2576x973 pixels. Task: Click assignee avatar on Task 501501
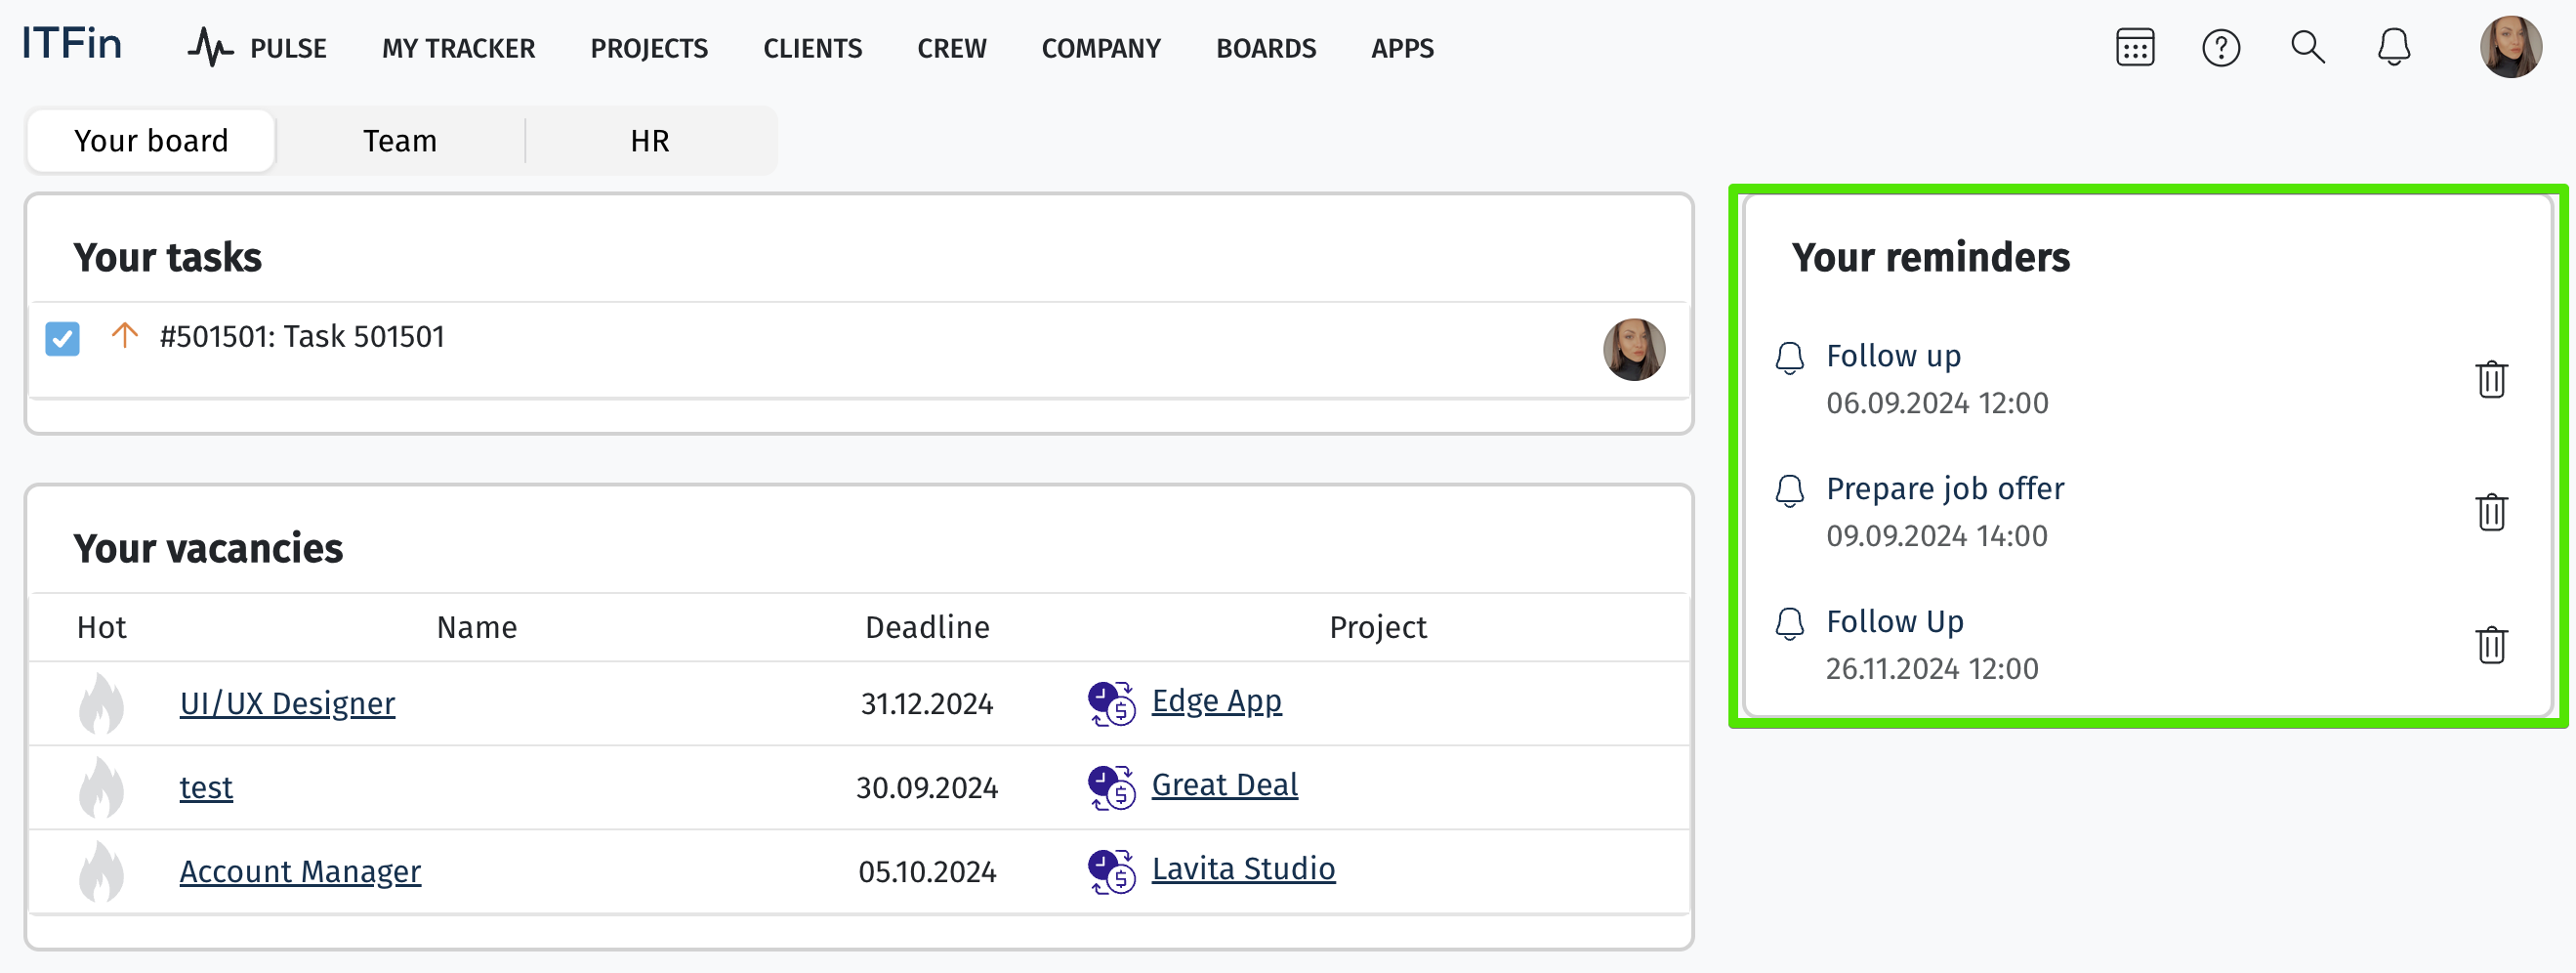[1633, 349]
